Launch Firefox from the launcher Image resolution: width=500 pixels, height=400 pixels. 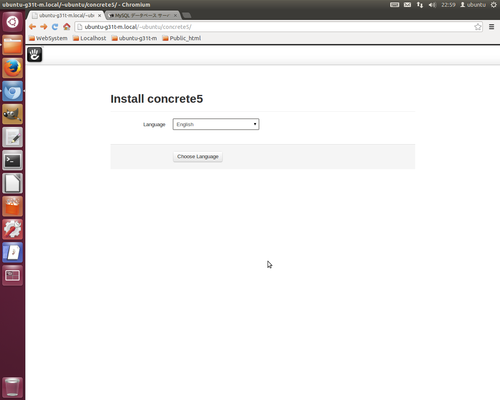click(x=13, y=68)
